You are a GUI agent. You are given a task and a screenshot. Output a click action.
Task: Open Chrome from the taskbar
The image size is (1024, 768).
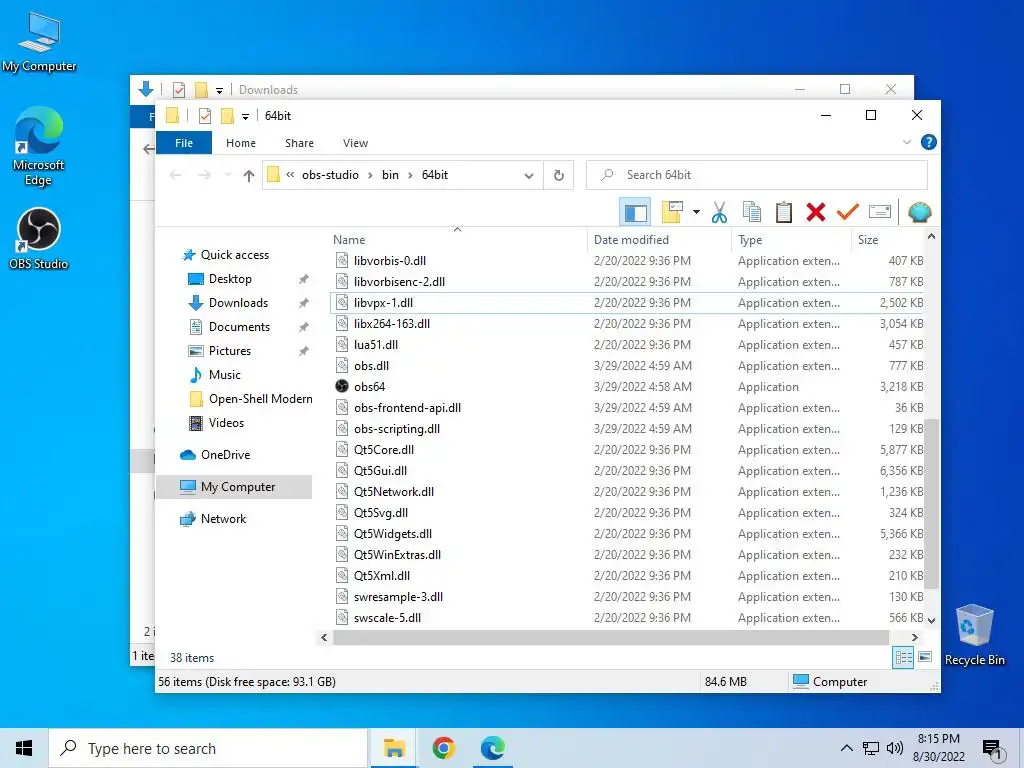point(443,748)
